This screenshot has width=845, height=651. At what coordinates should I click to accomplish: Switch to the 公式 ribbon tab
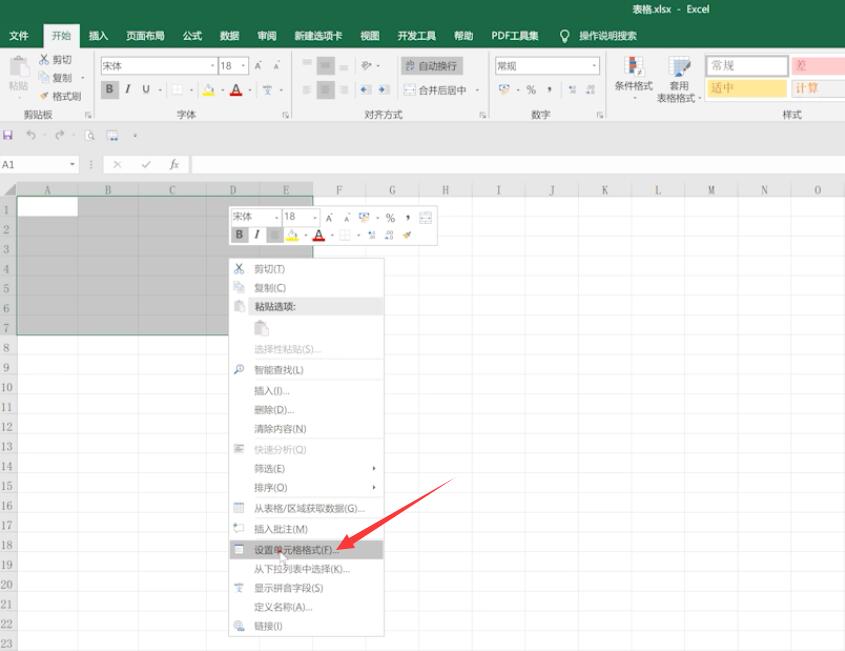[x=192, y=36]
